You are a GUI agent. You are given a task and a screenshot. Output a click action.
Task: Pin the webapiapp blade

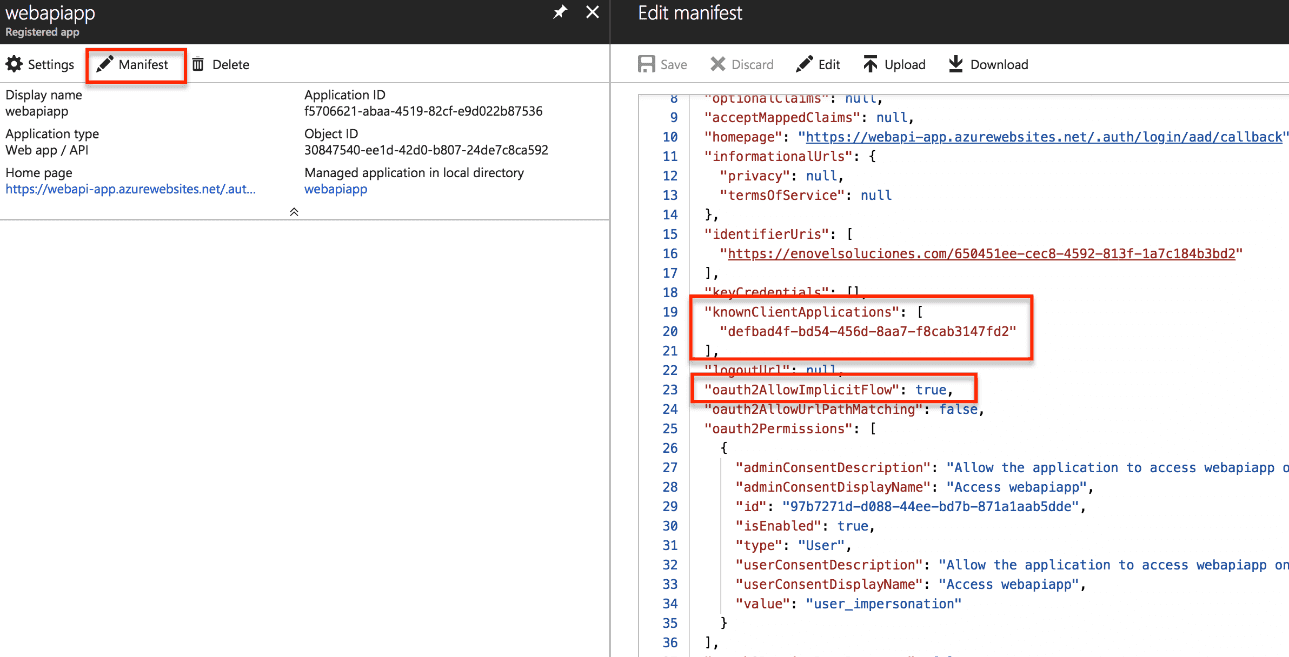pos(560,13)
